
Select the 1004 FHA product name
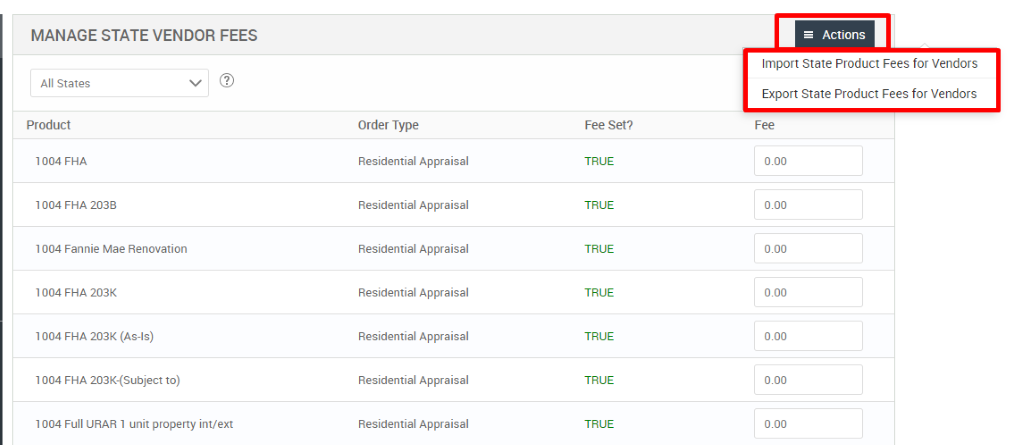pos(61,161)
